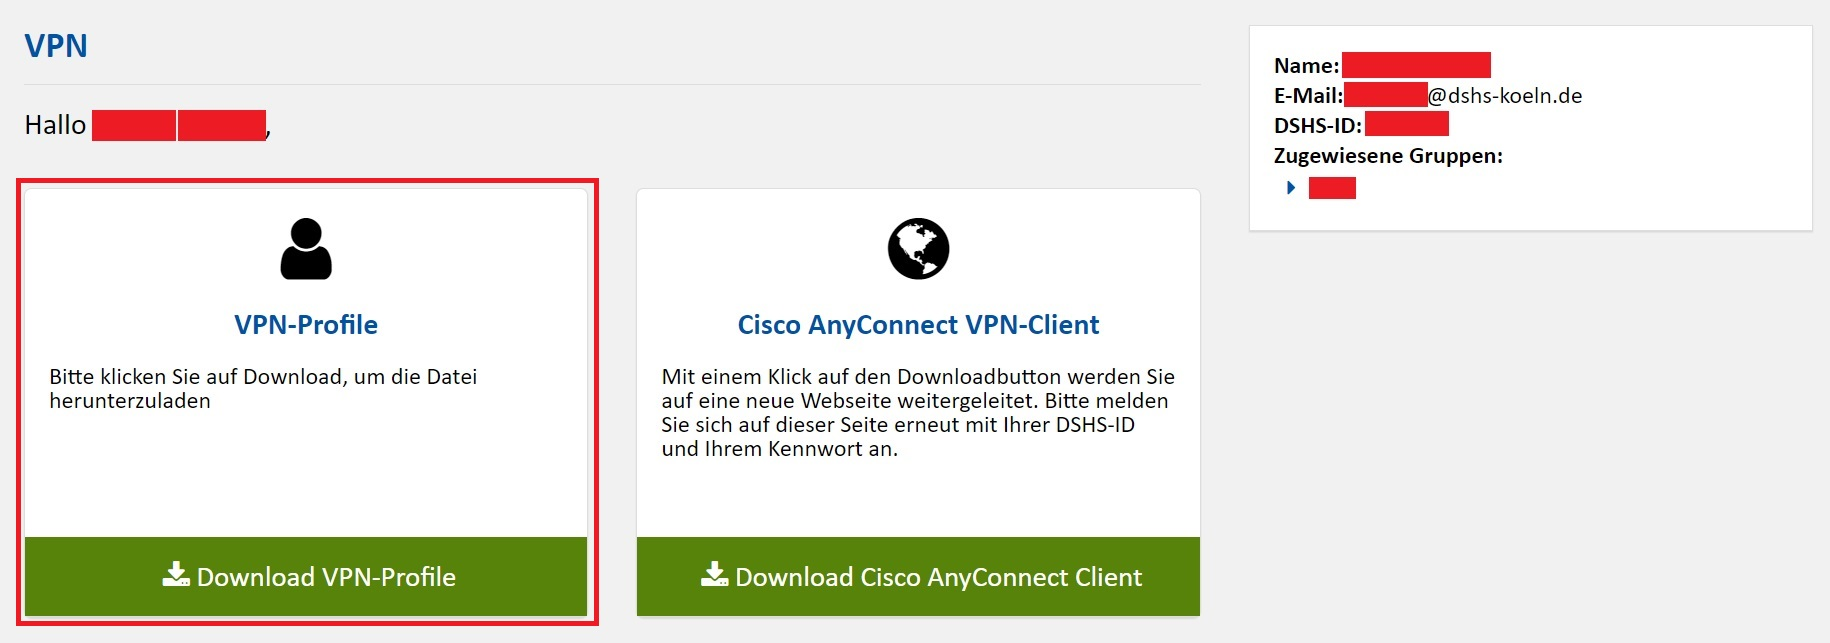Open the Cisco AnyConnect VPN-Client heading
The height and width of the screenshot is (643, 1830).
click(918, 325)
